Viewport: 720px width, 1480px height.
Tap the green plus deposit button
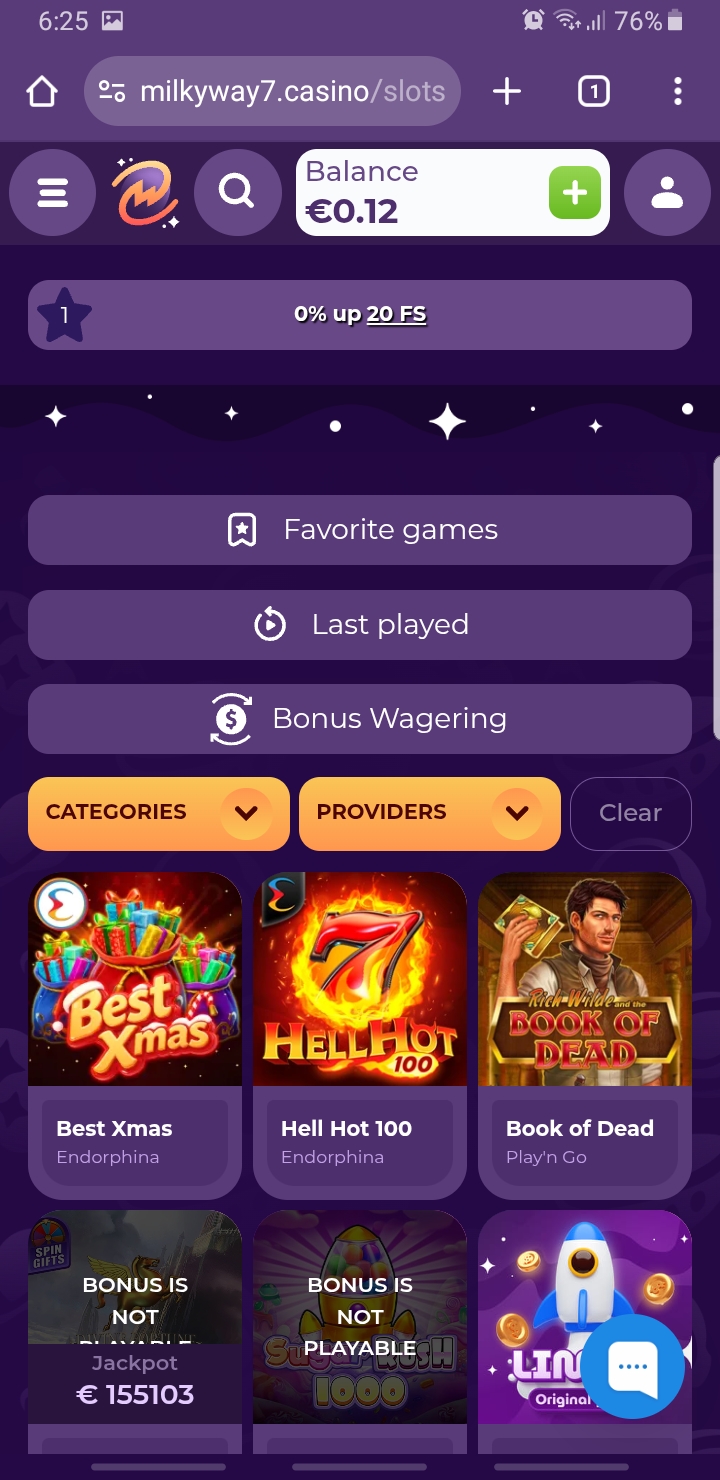575,193
